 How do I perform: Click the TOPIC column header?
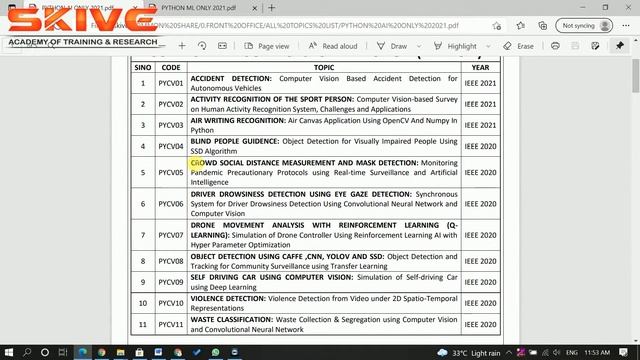click(324, 68)
